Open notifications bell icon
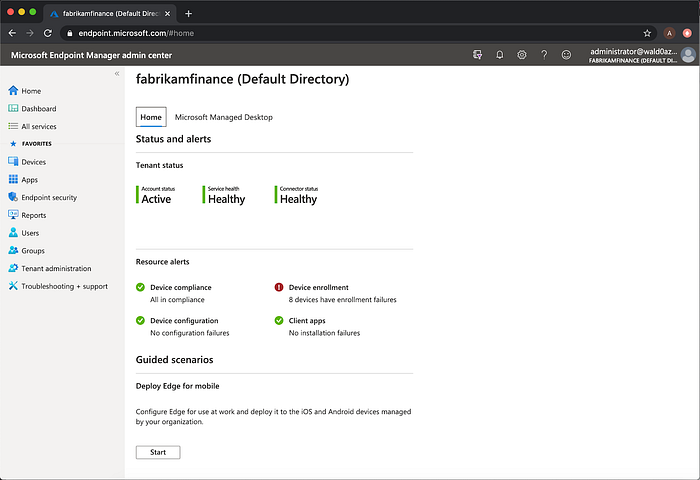This screenshot has height=480, width=700. point(500,55)
